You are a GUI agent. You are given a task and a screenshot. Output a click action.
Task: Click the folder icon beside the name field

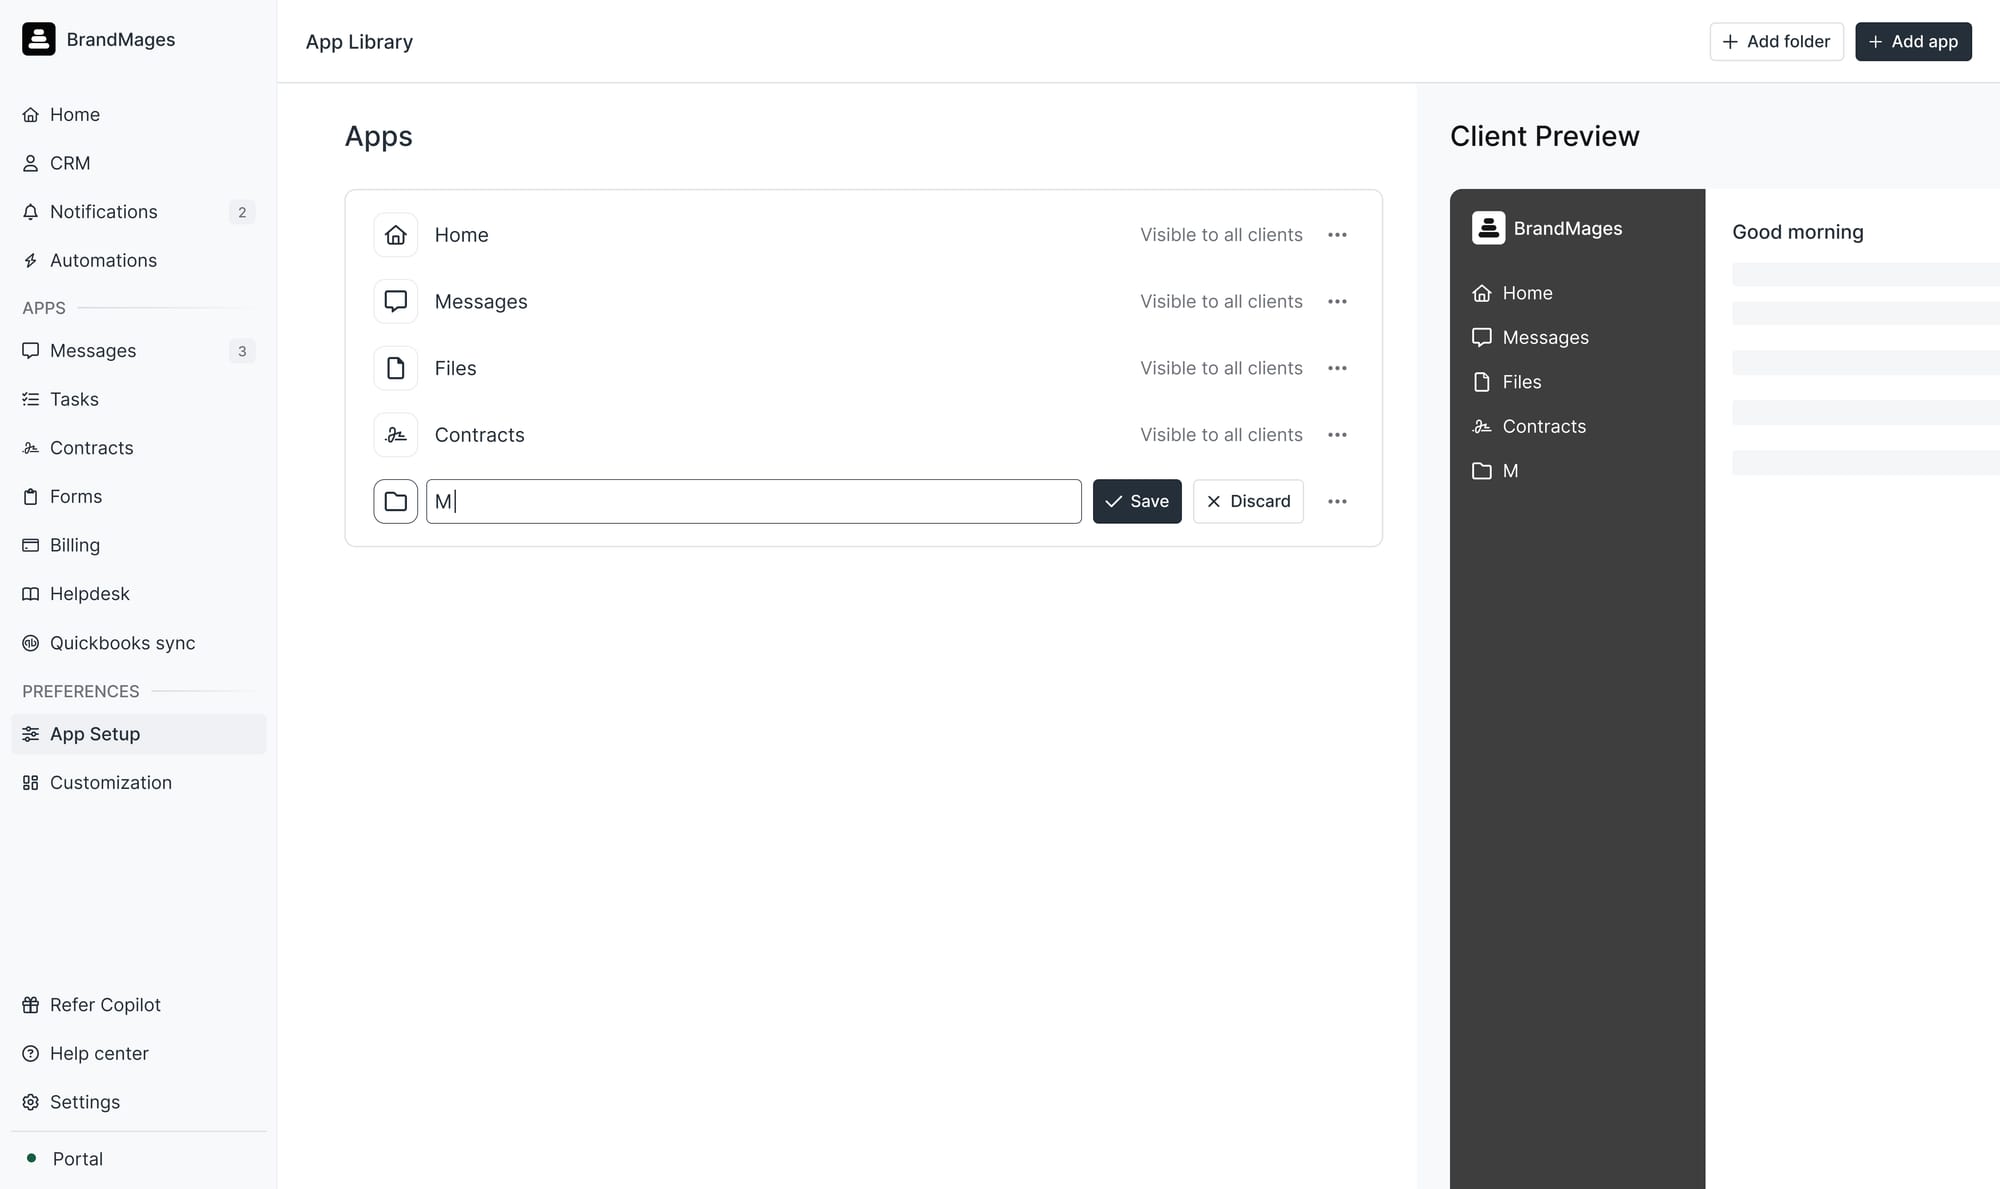(395, 501)
